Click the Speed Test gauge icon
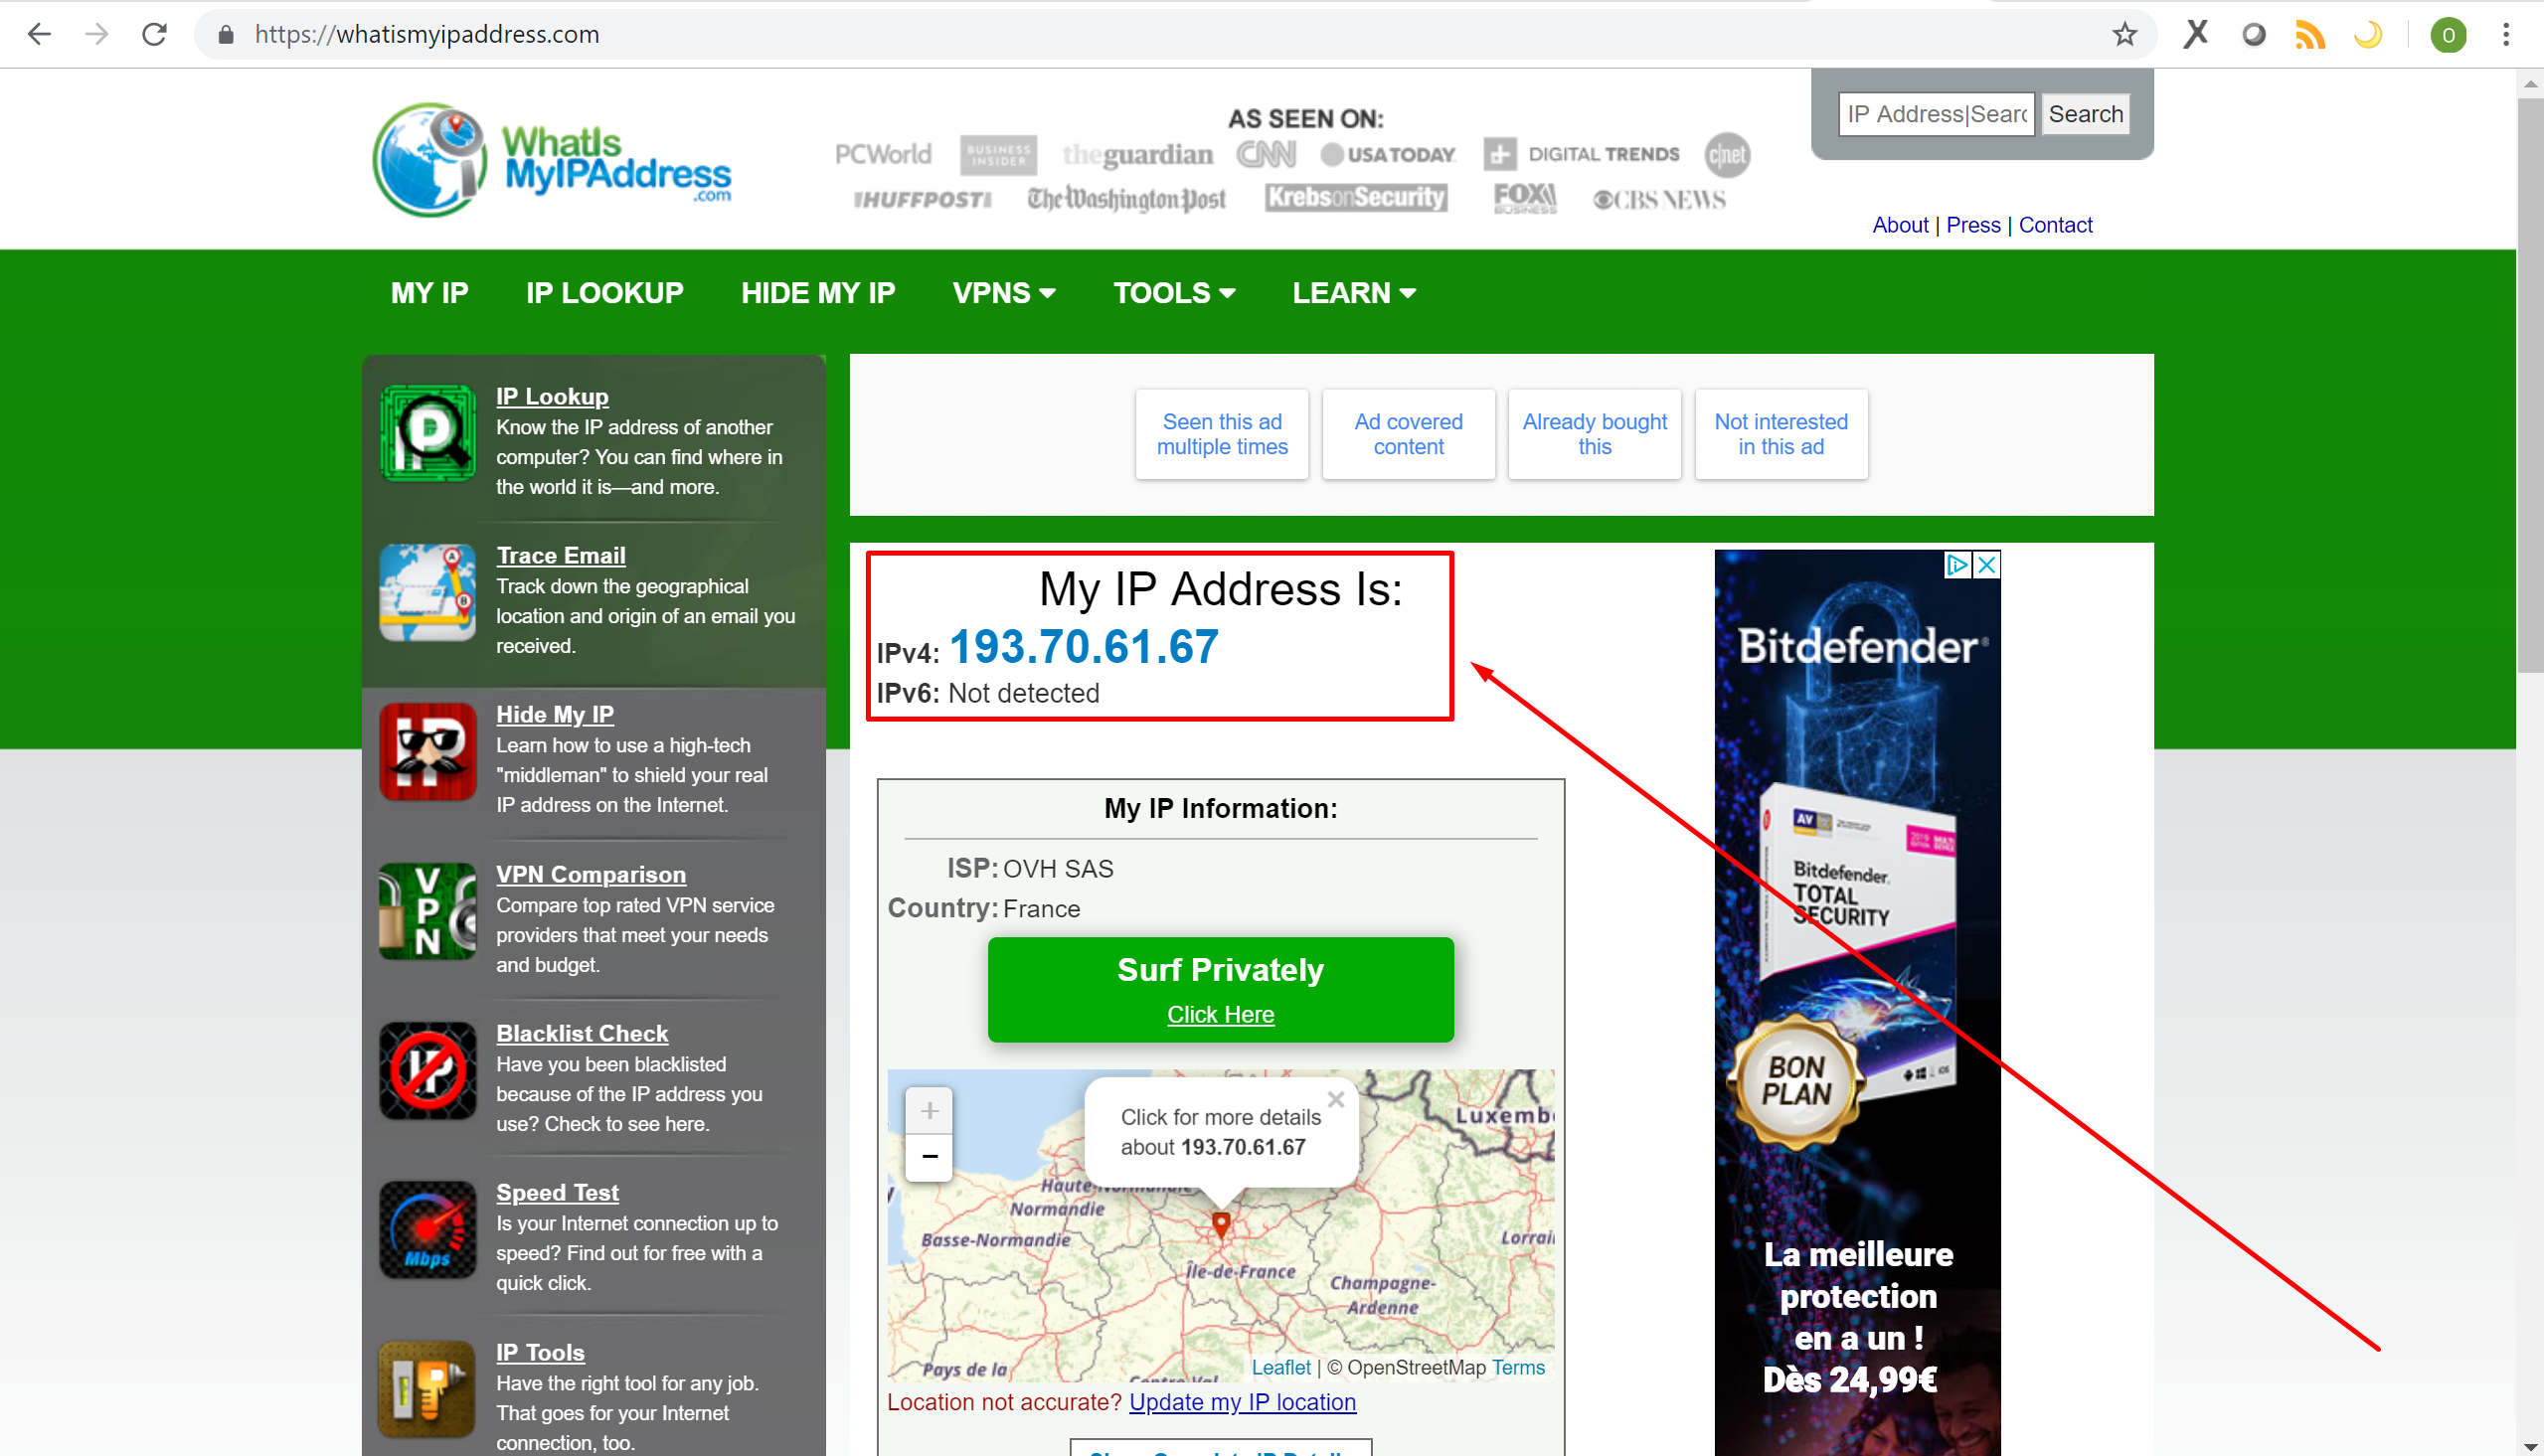The image size is (2544, 1456). point(428,1229)
